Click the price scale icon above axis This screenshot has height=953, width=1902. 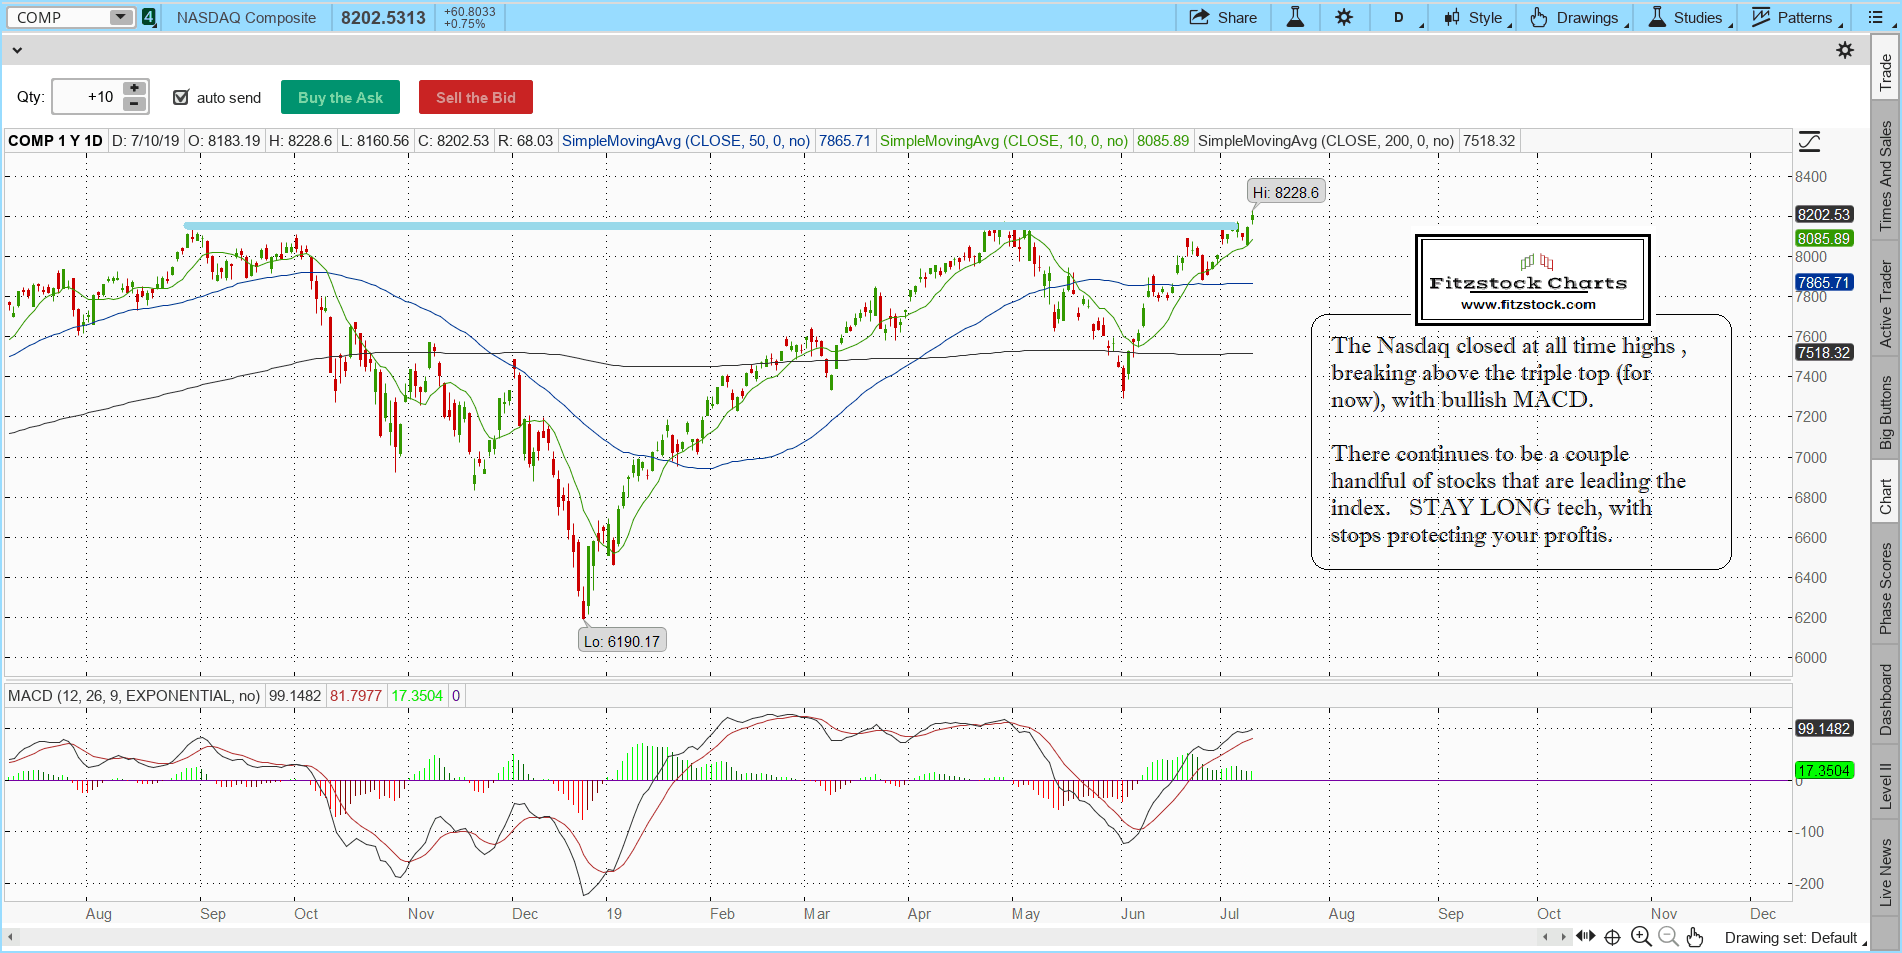click(x=1809, y=142)
